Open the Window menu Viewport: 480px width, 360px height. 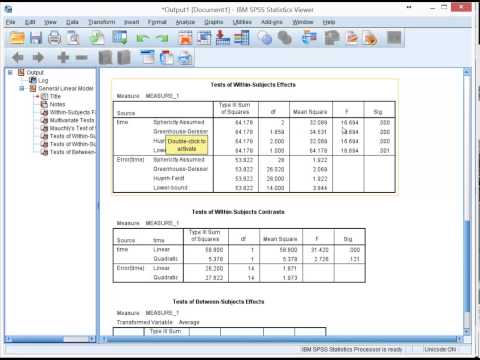[x=303, y=22]
